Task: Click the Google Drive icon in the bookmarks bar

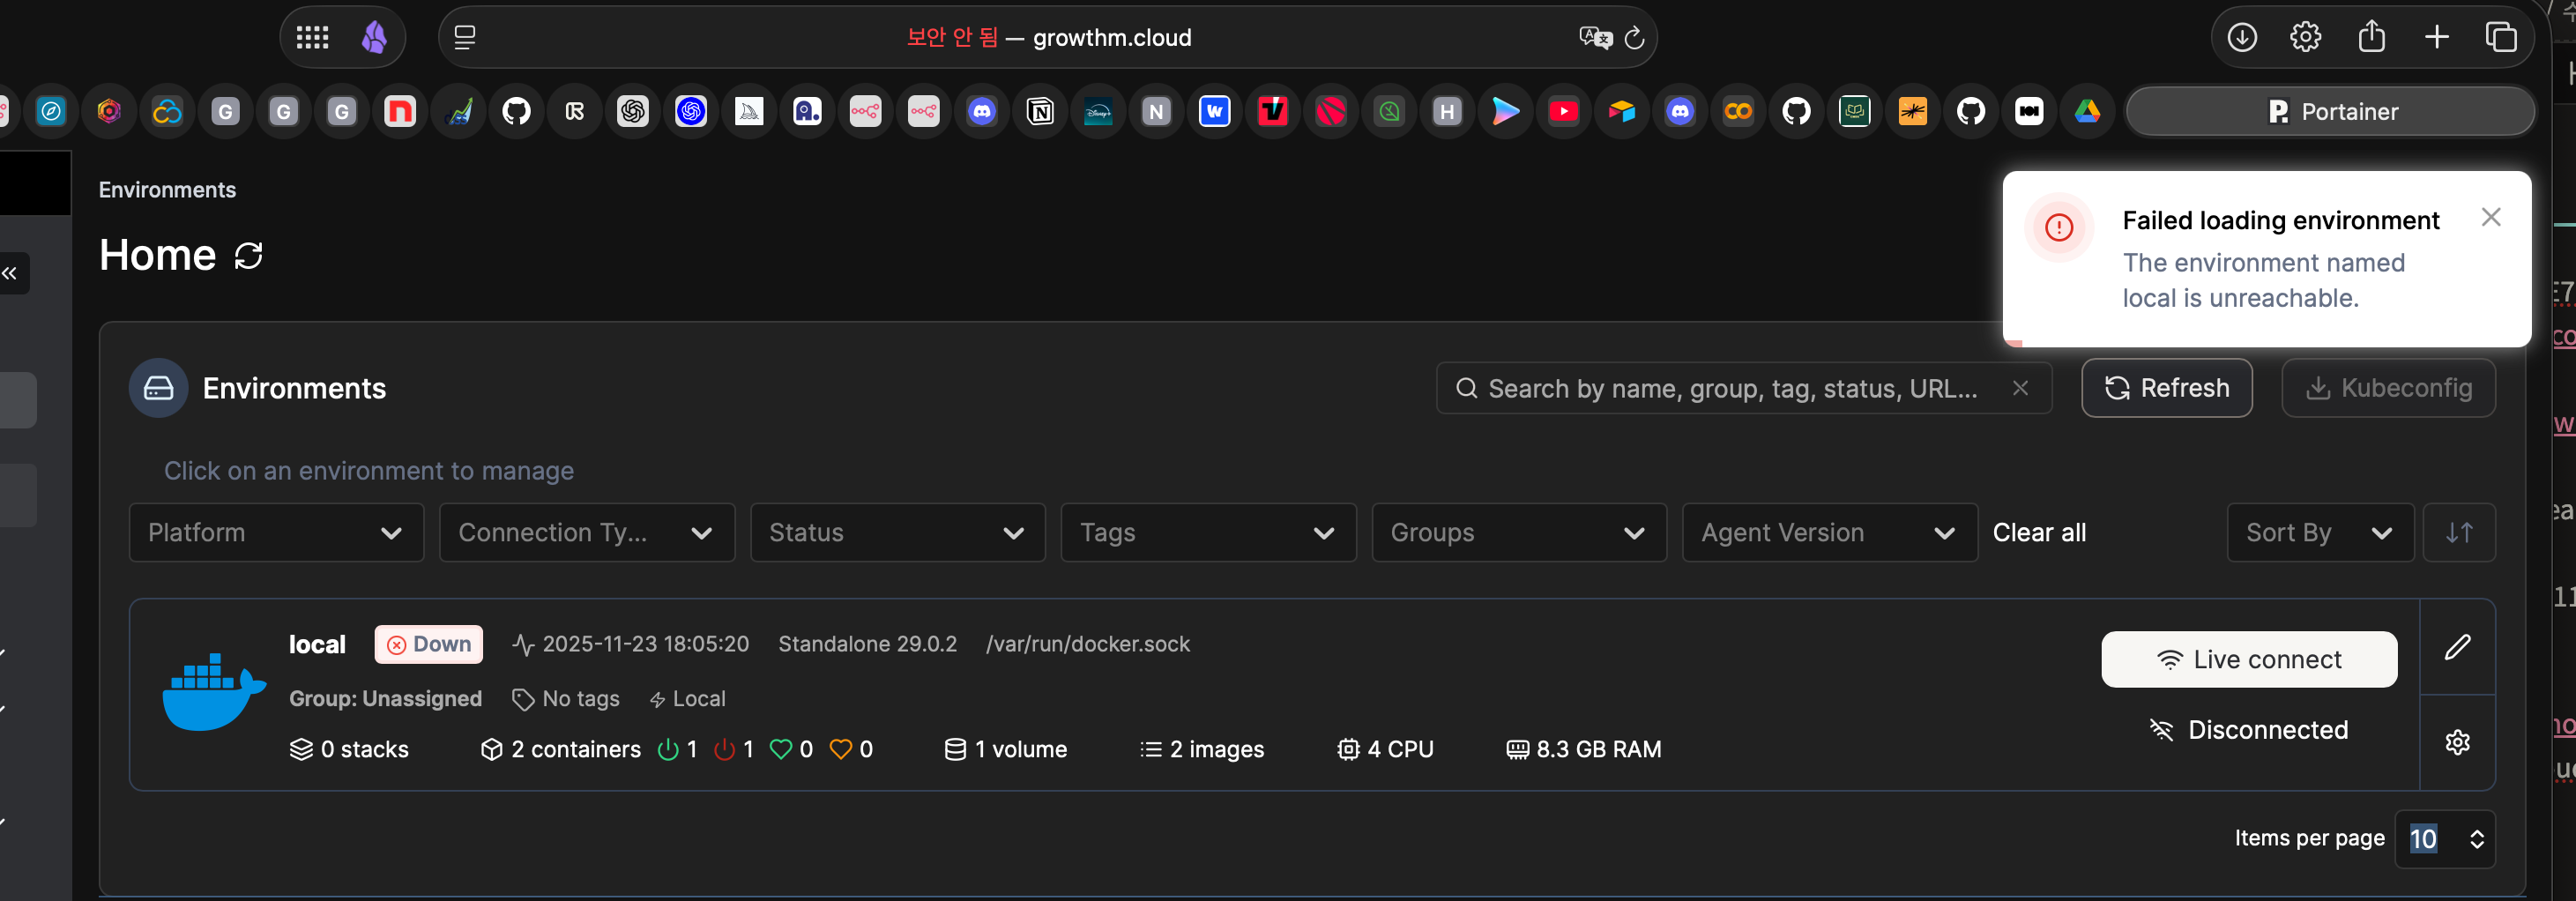Action: pyautogui.click(x=2088, y=111)
